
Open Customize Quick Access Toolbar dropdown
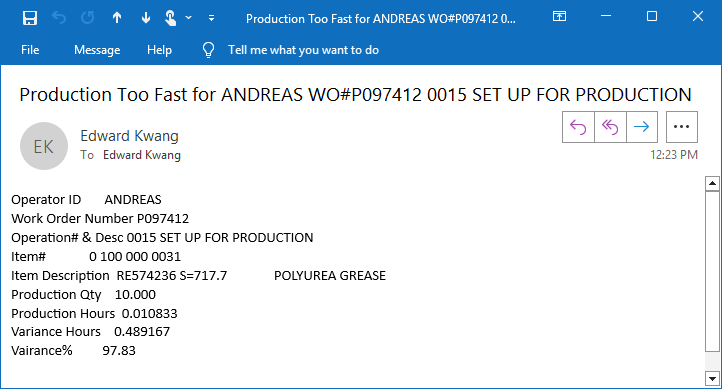(211, 18)
